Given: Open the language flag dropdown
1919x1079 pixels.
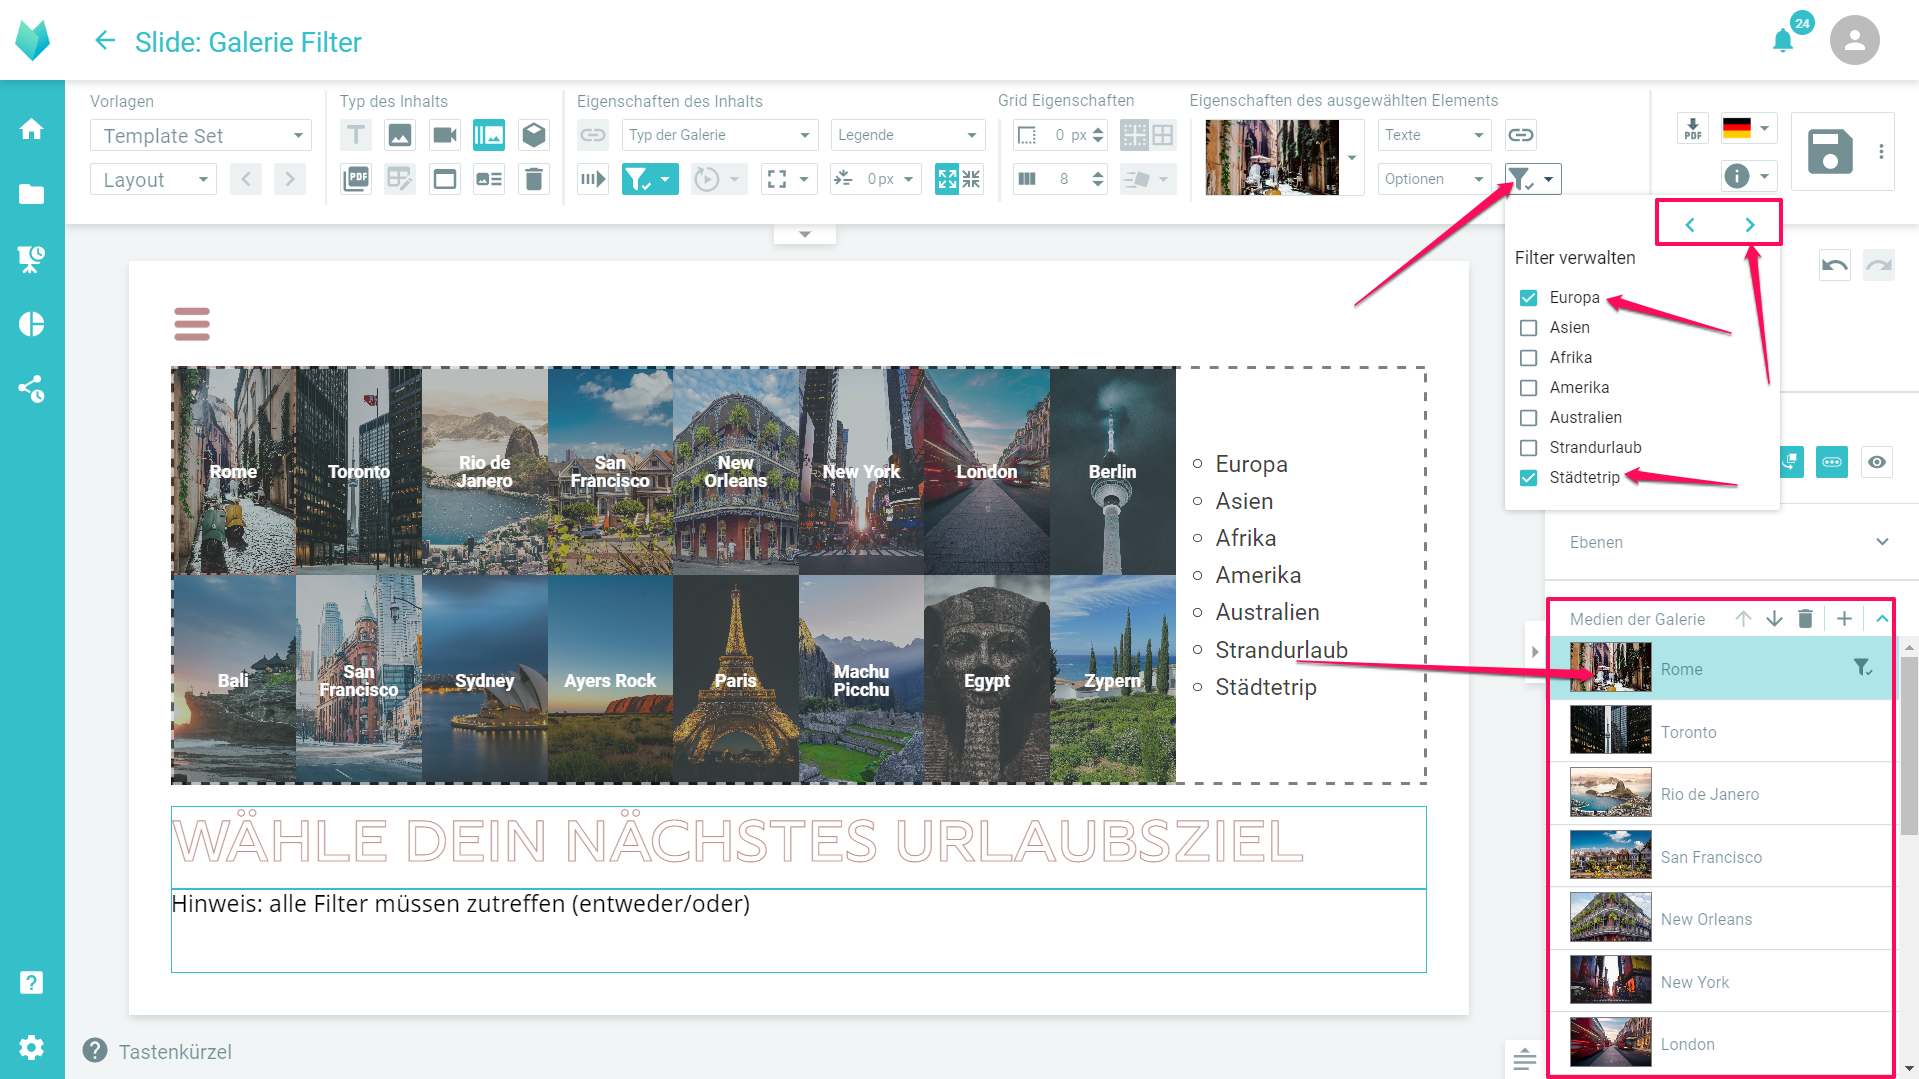Looking at the screenshot, I should (x=1749, y=128).
